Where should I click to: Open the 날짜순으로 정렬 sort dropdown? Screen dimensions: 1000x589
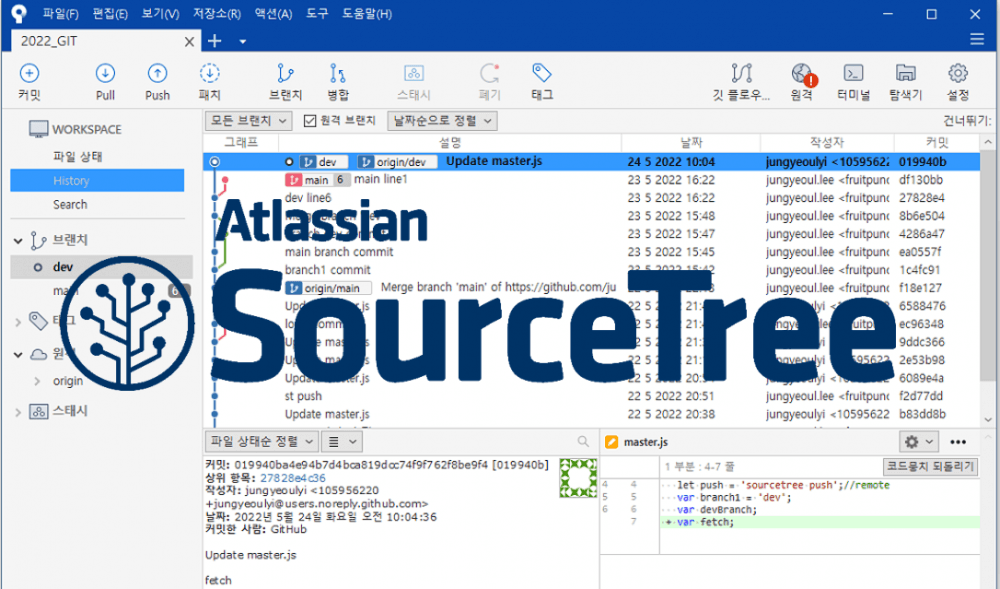tap(442, 120)
